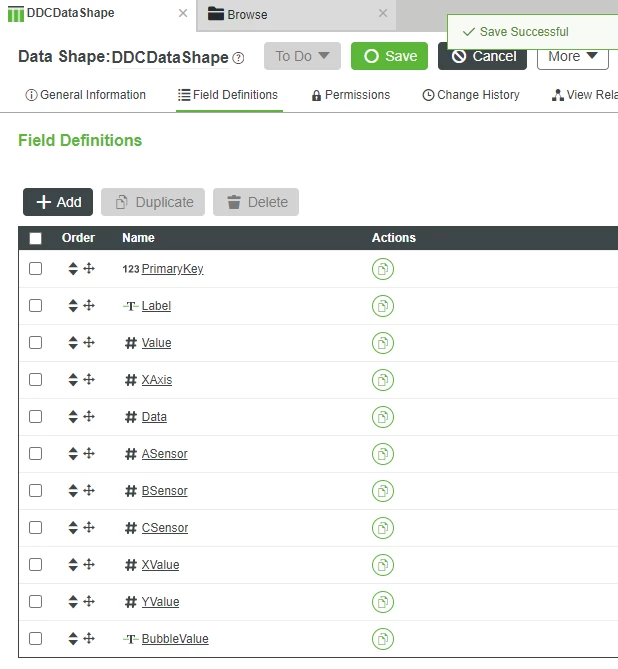Click the up-down reorder arrows on XValue row
The height and width of the screenshot is (669, 618).
[x=73, y=564]
